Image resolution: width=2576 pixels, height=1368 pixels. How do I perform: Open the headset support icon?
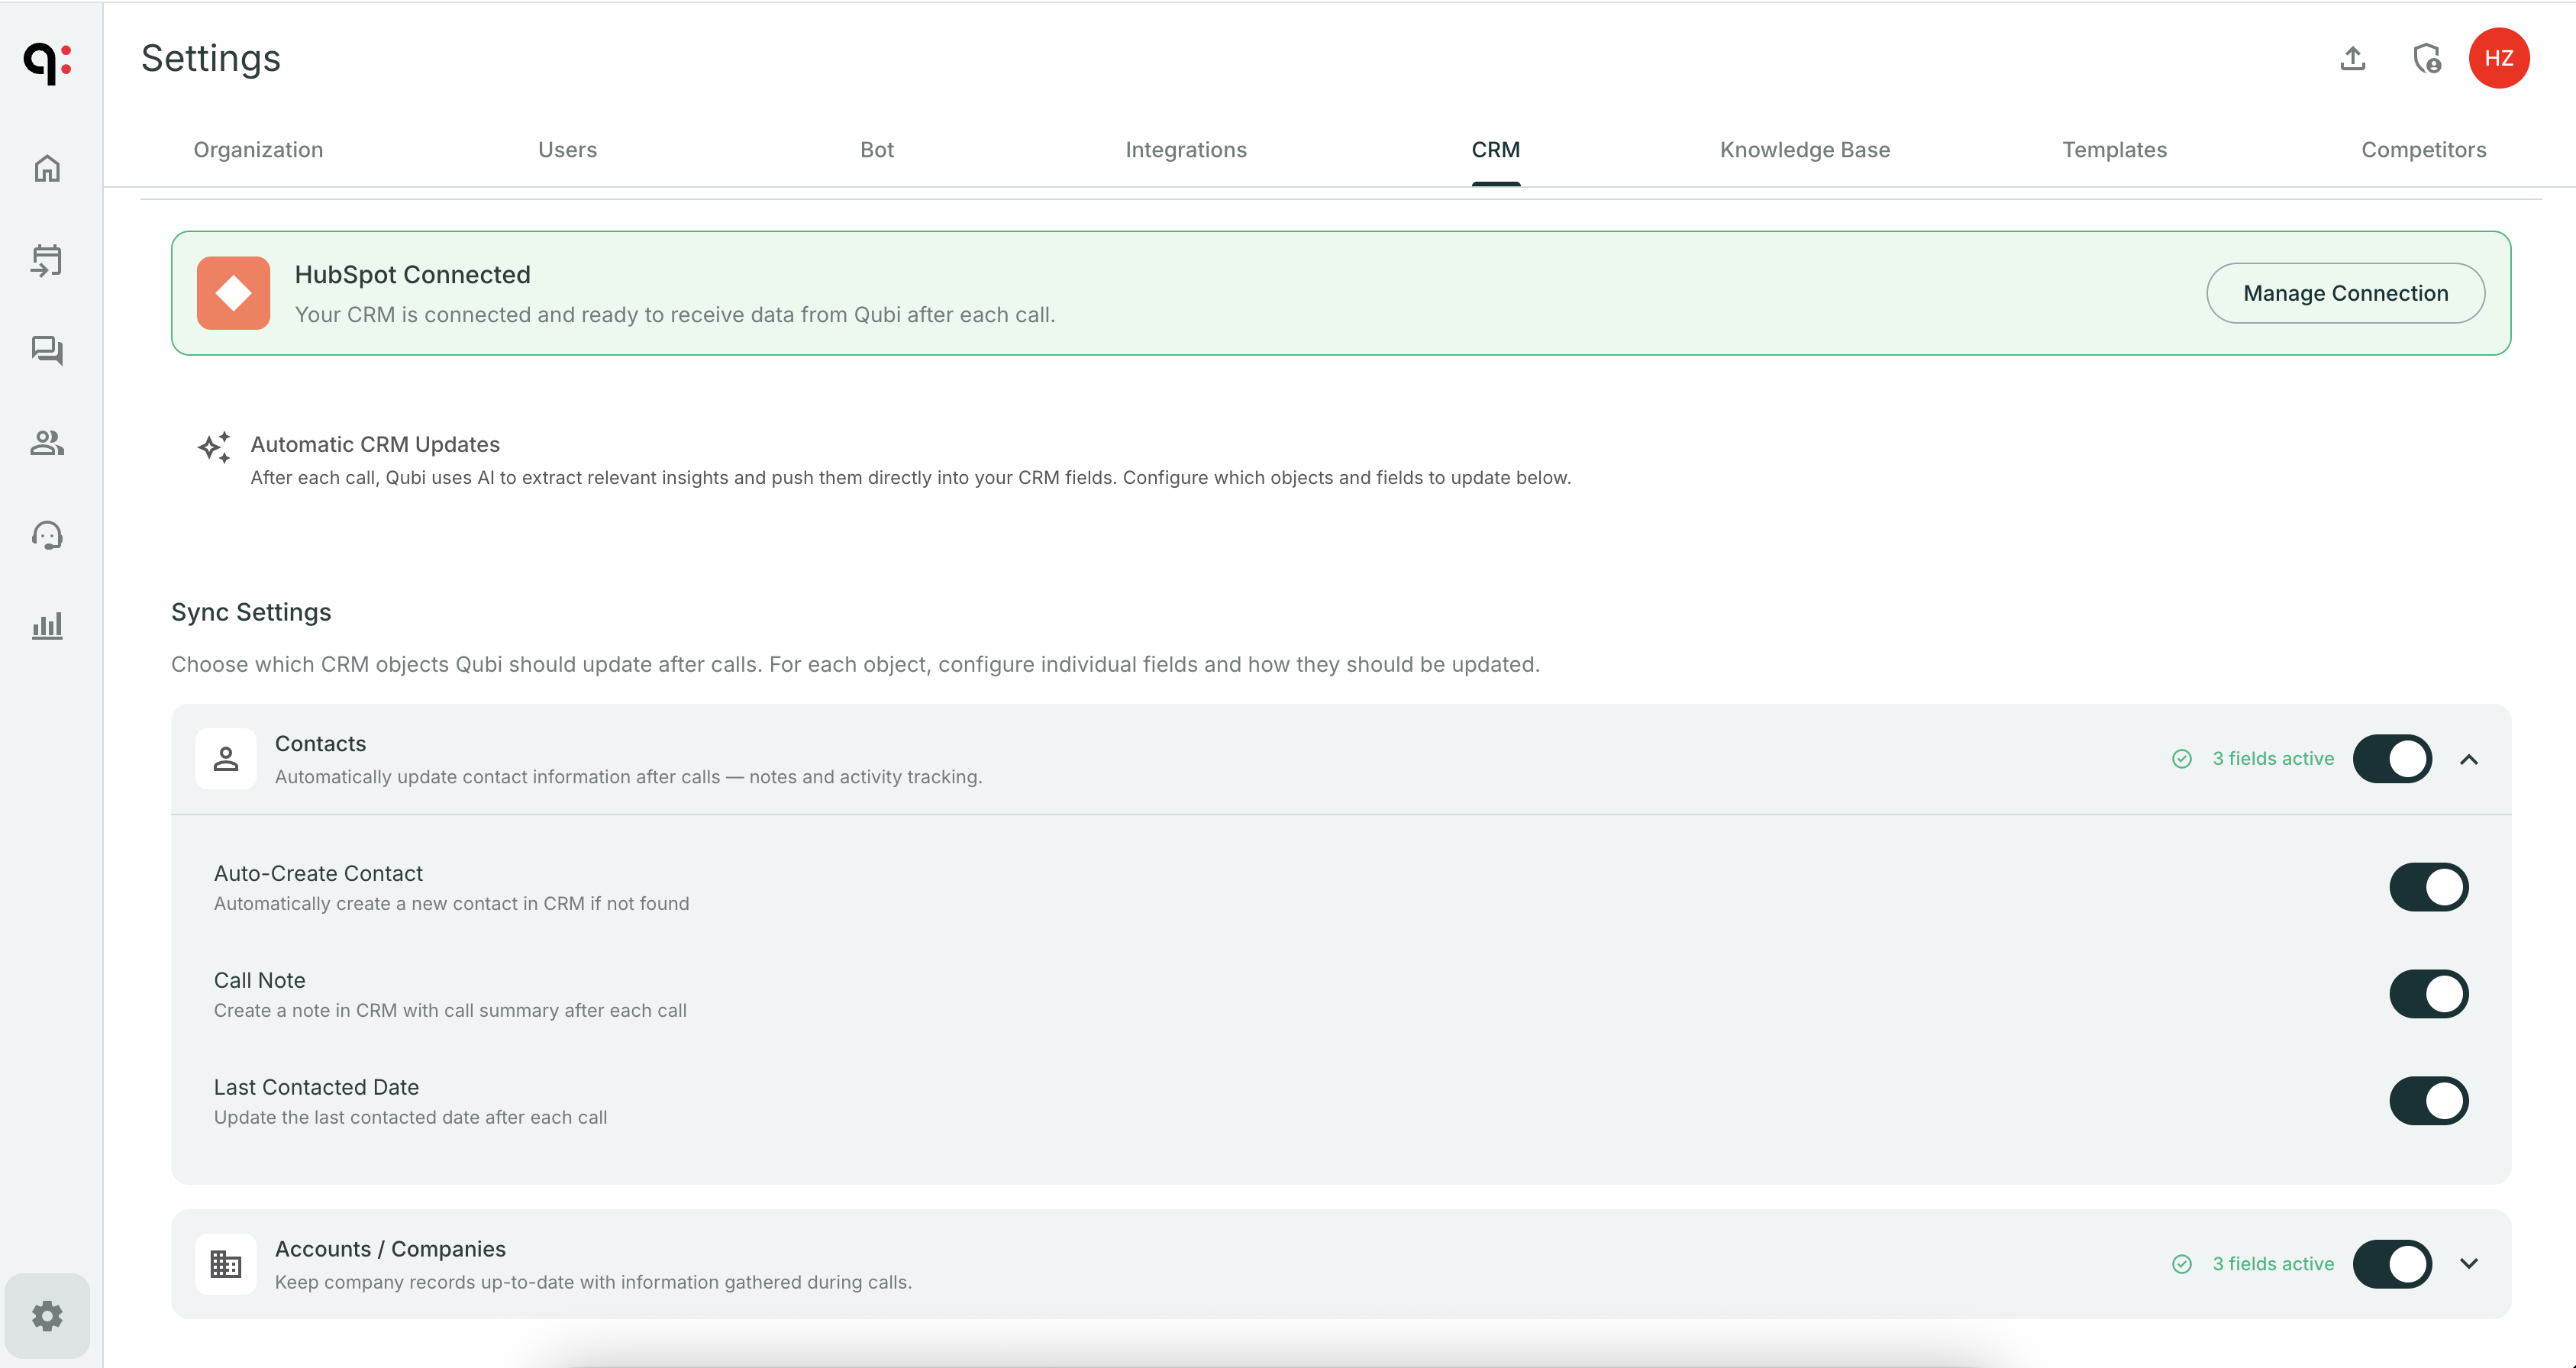point(47,534)
